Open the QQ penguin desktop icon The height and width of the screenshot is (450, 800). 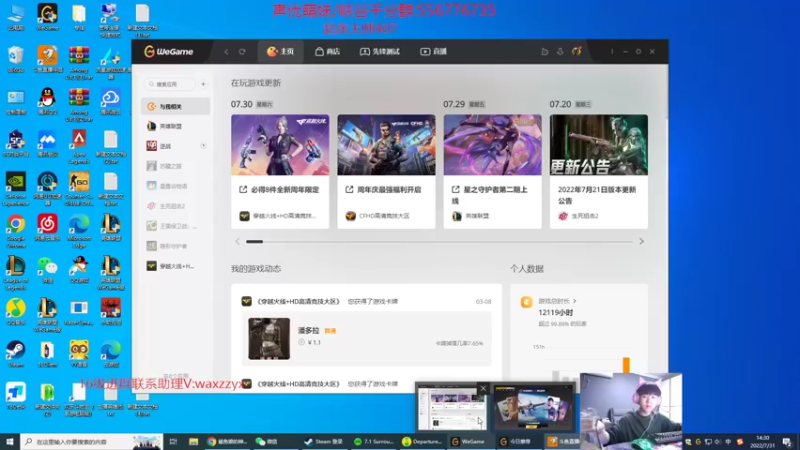pyautogui.click(x=47, y=101)
